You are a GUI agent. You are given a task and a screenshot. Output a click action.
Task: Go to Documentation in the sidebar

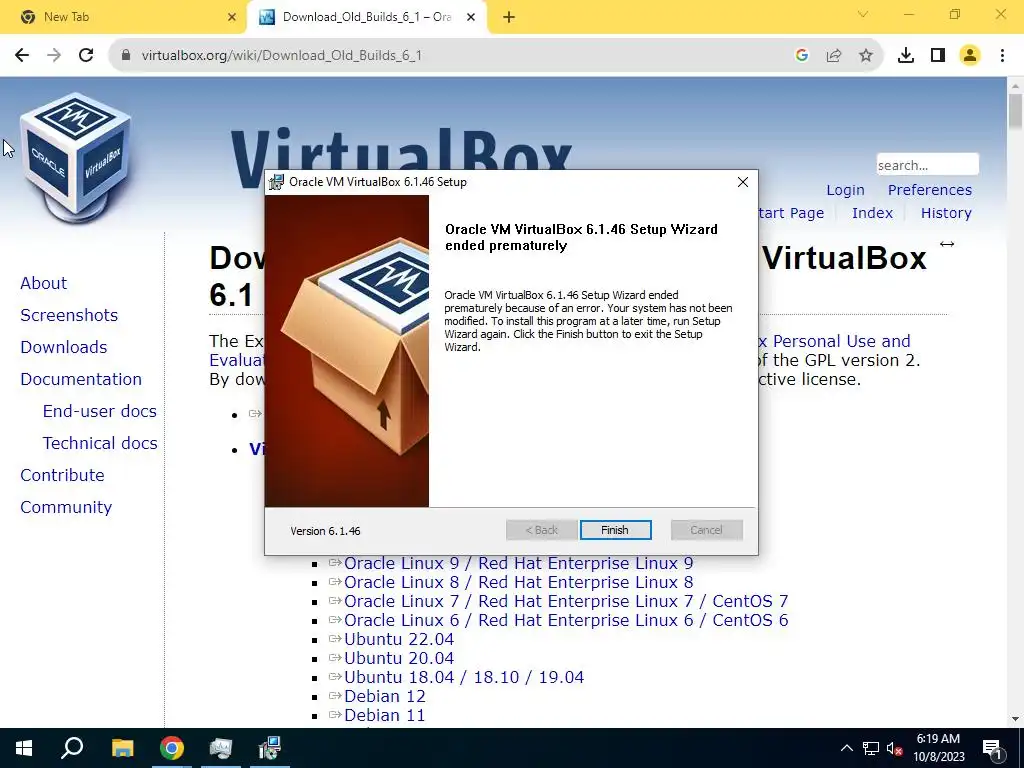coord(80,379)
